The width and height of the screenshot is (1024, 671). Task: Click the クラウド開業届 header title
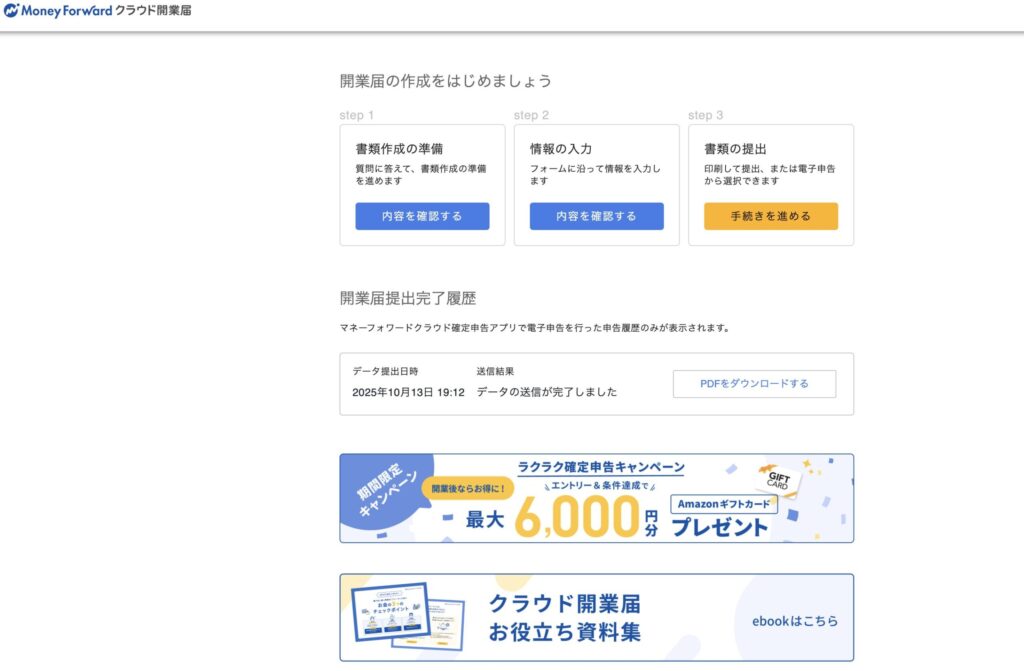(153, 11)
